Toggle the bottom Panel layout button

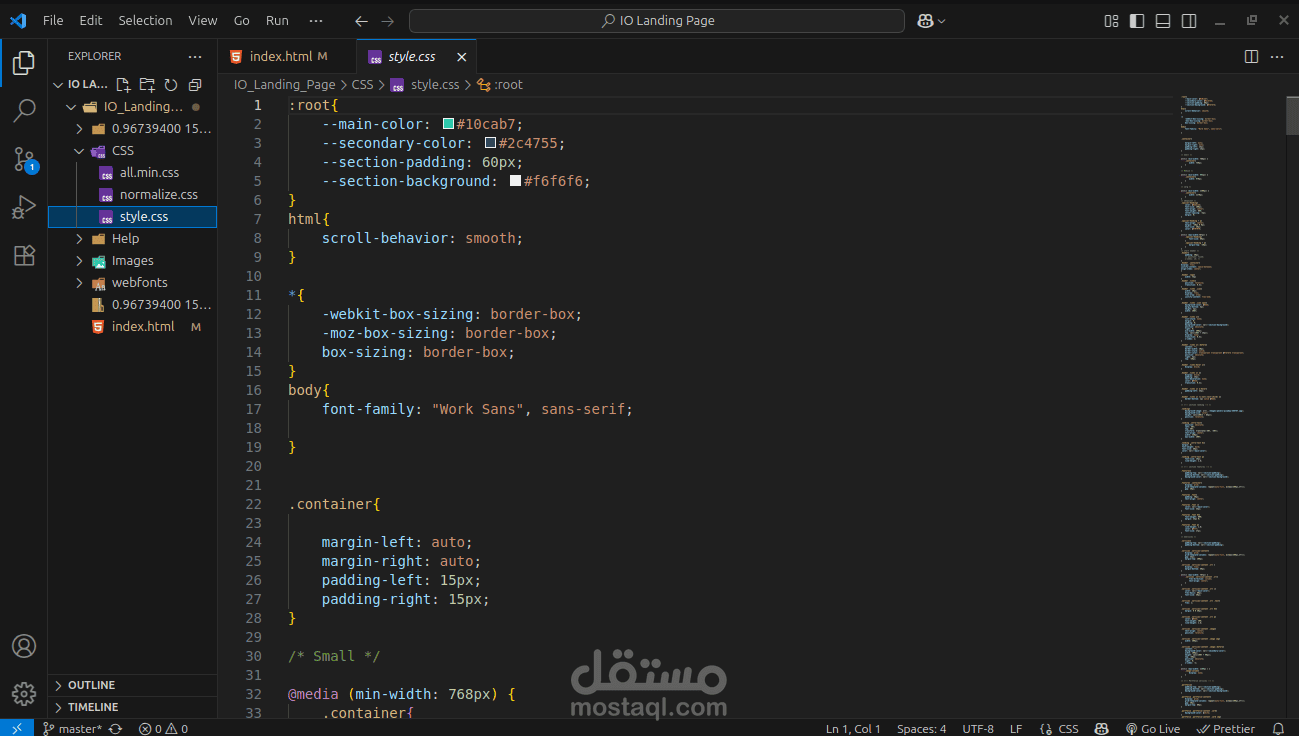click(x=1163, y=20)
